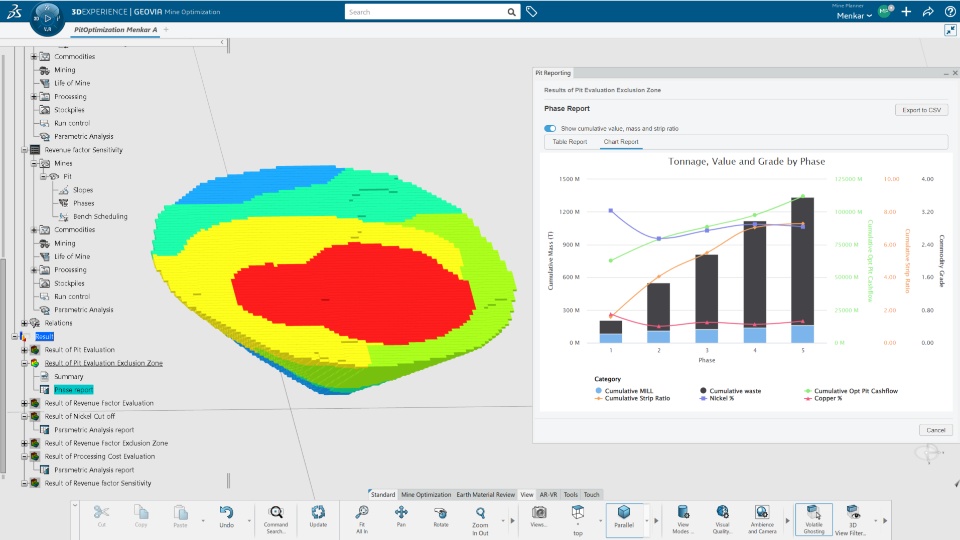Select the Slopes tree item

point(83,190)
